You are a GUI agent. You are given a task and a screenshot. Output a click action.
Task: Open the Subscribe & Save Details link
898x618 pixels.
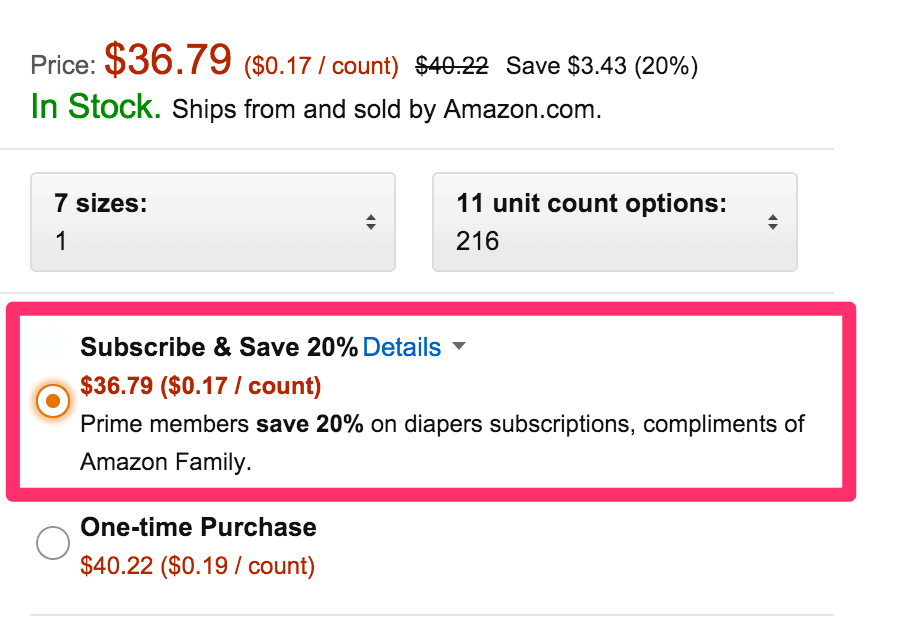(x=402, y=347)
